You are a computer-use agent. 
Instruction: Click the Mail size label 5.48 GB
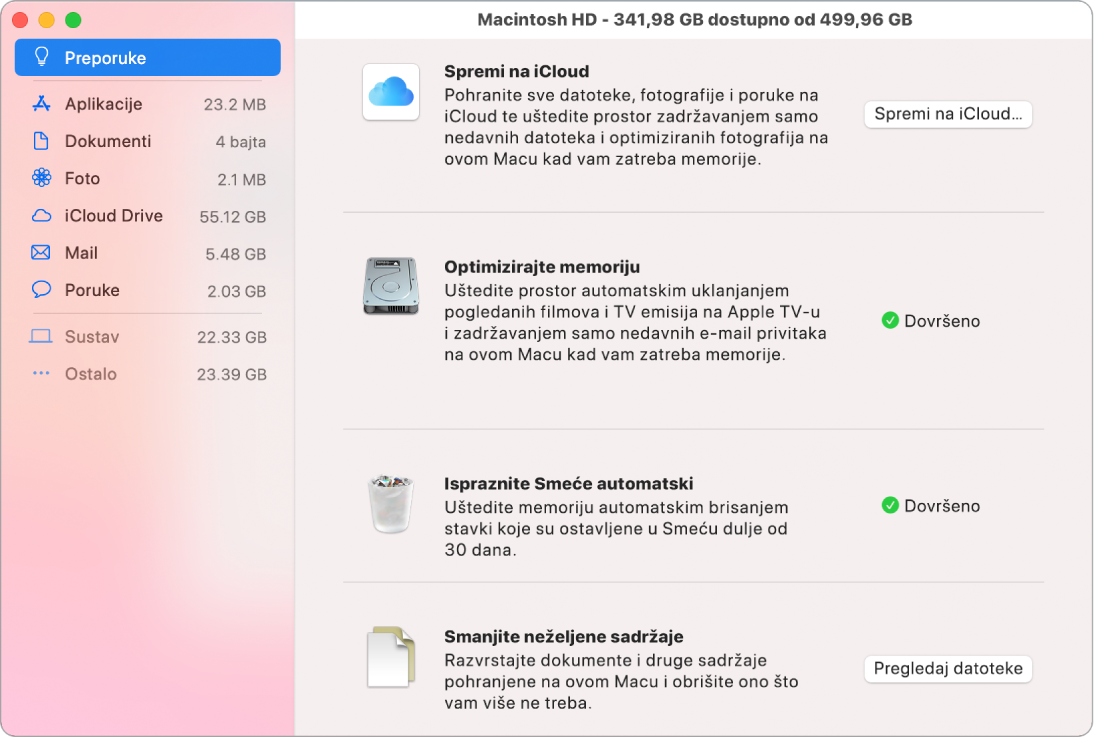click(235, 253)
